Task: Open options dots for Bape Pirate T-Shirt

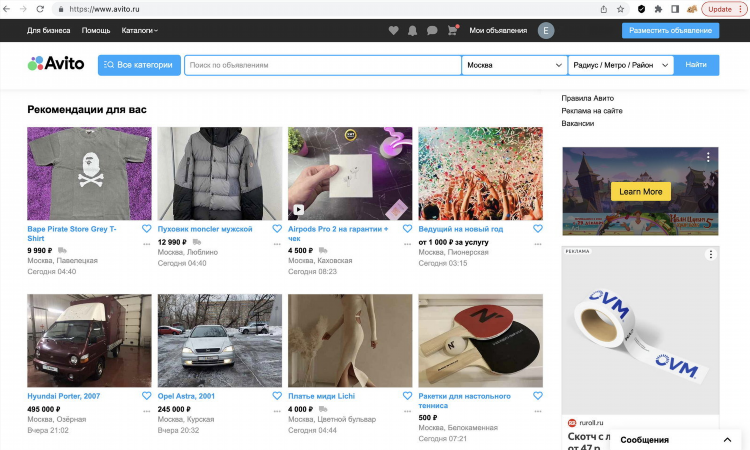Action: (146, 244)
